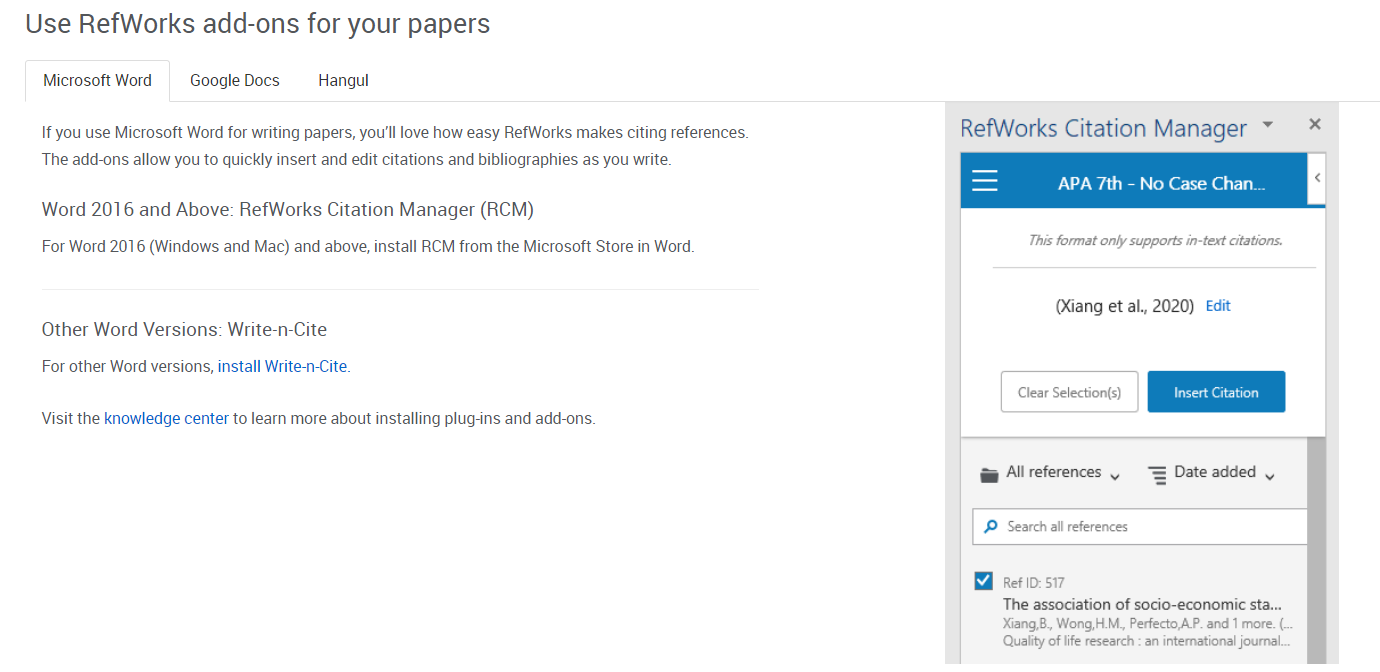1380x672 pixels.
Task: Open the RefWorks Citation Manager pane options arrow
Action: click(x=1268, y=125)
